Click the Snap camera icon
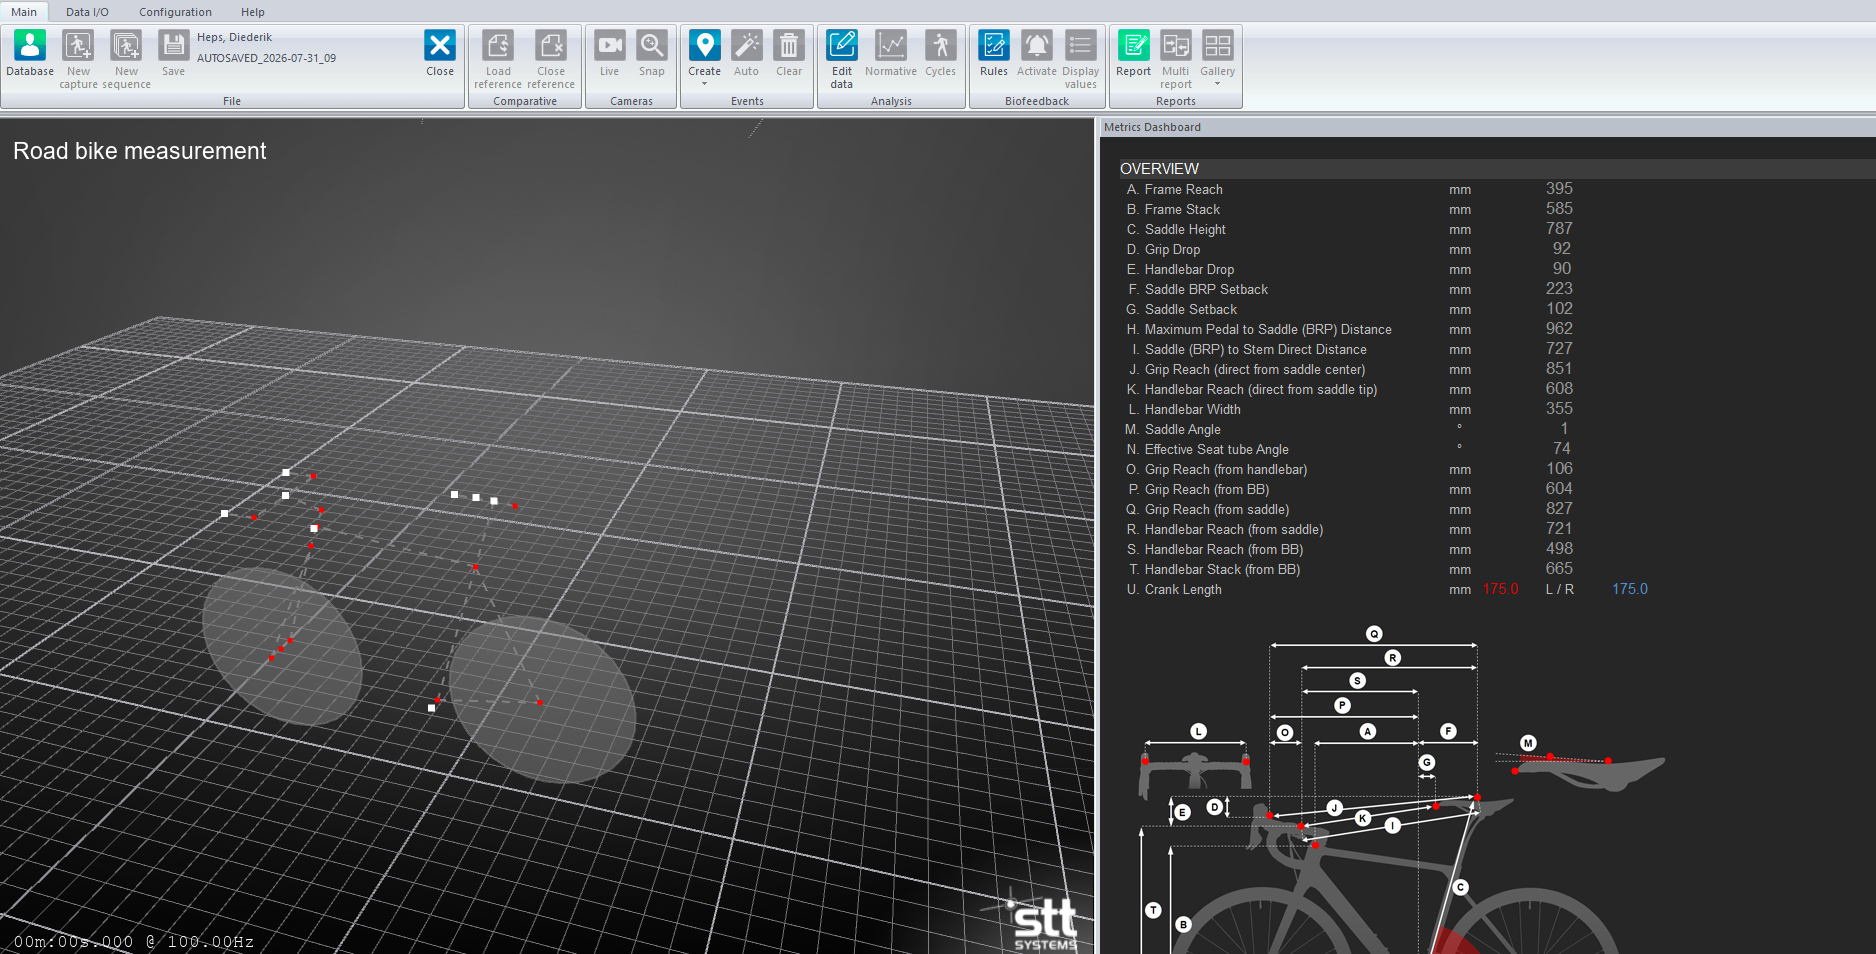Image resolution: width=1876 pixels, height=954 pixels. (x=652, y=54)
